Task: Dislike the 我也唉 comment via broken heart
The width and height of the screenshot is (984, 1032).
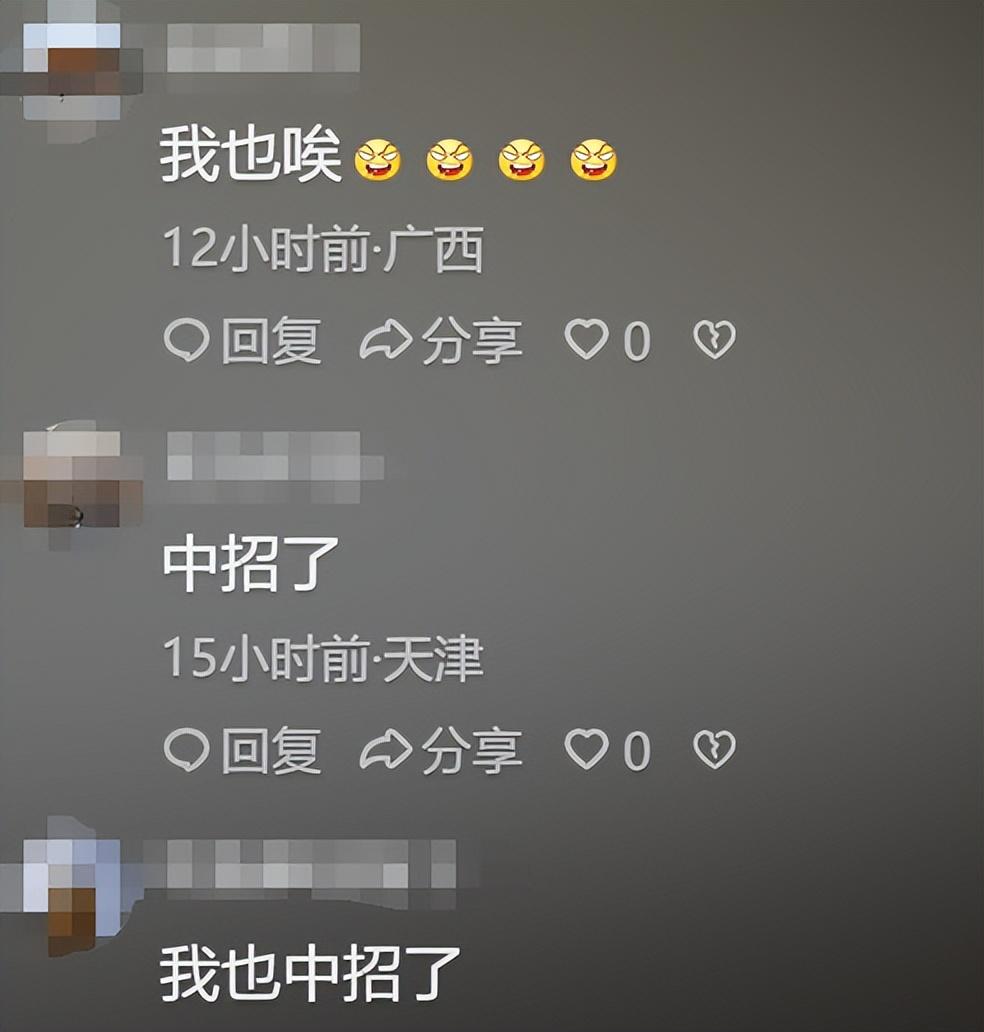Action: 714,340
